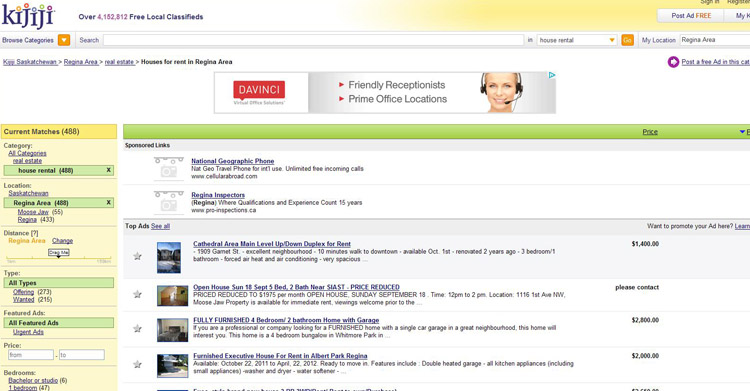Image resolution: width=750 pixels, height=391 pixels.
Task: Click the AdChoices icon on the banner
Action: click(x=551, y=75)
